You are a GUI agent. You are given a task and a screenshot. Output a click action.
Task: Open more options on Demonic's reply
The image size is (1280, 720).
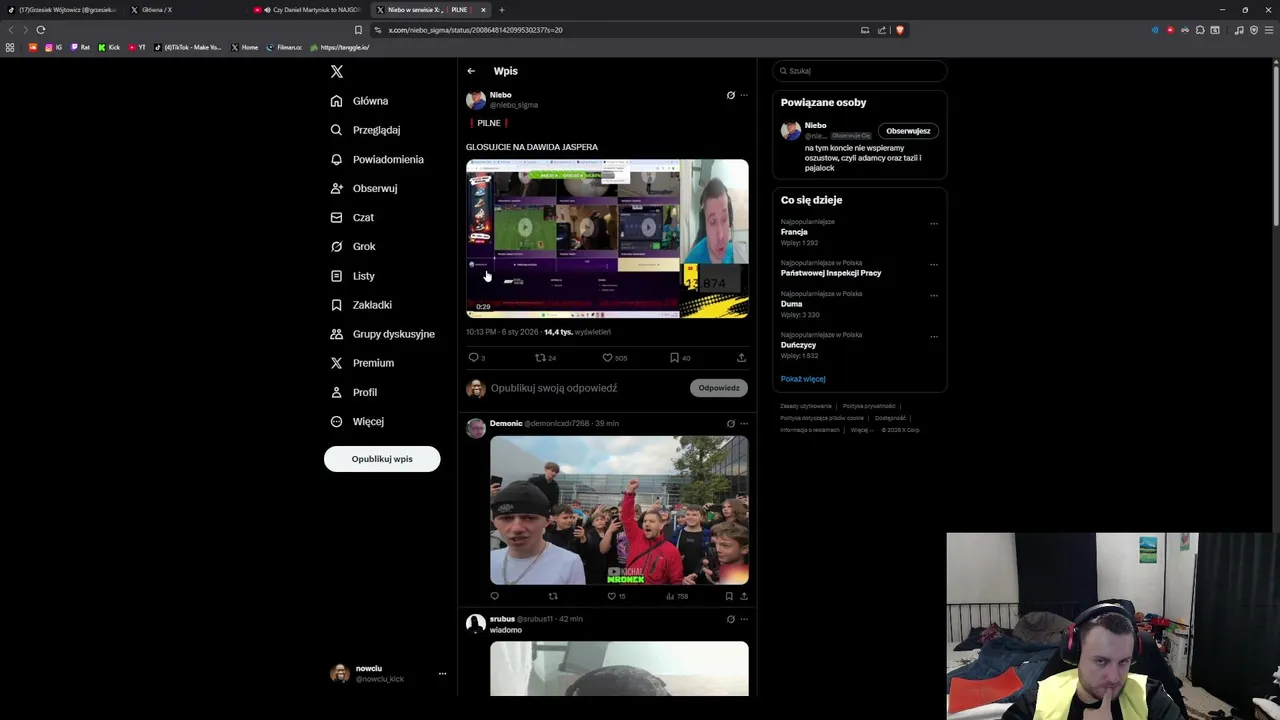(743, 423)
